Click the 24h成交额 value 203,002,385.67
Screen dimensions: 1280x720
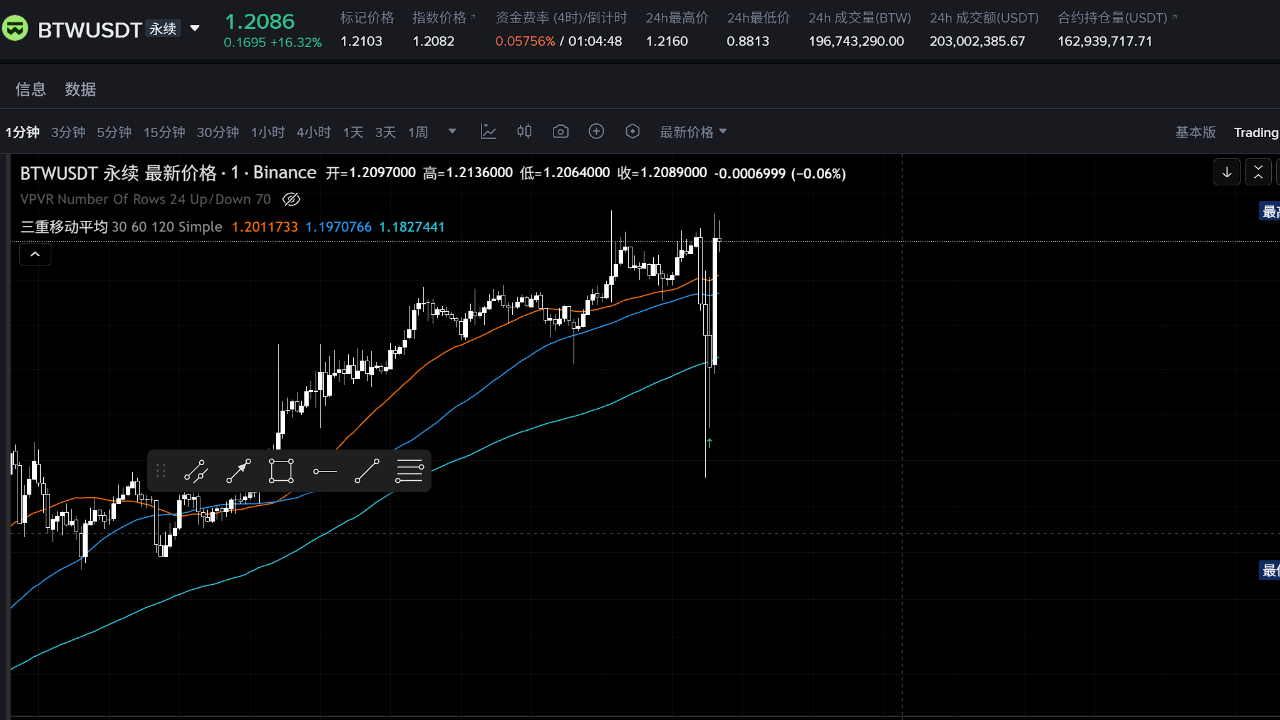click(977, 41)
